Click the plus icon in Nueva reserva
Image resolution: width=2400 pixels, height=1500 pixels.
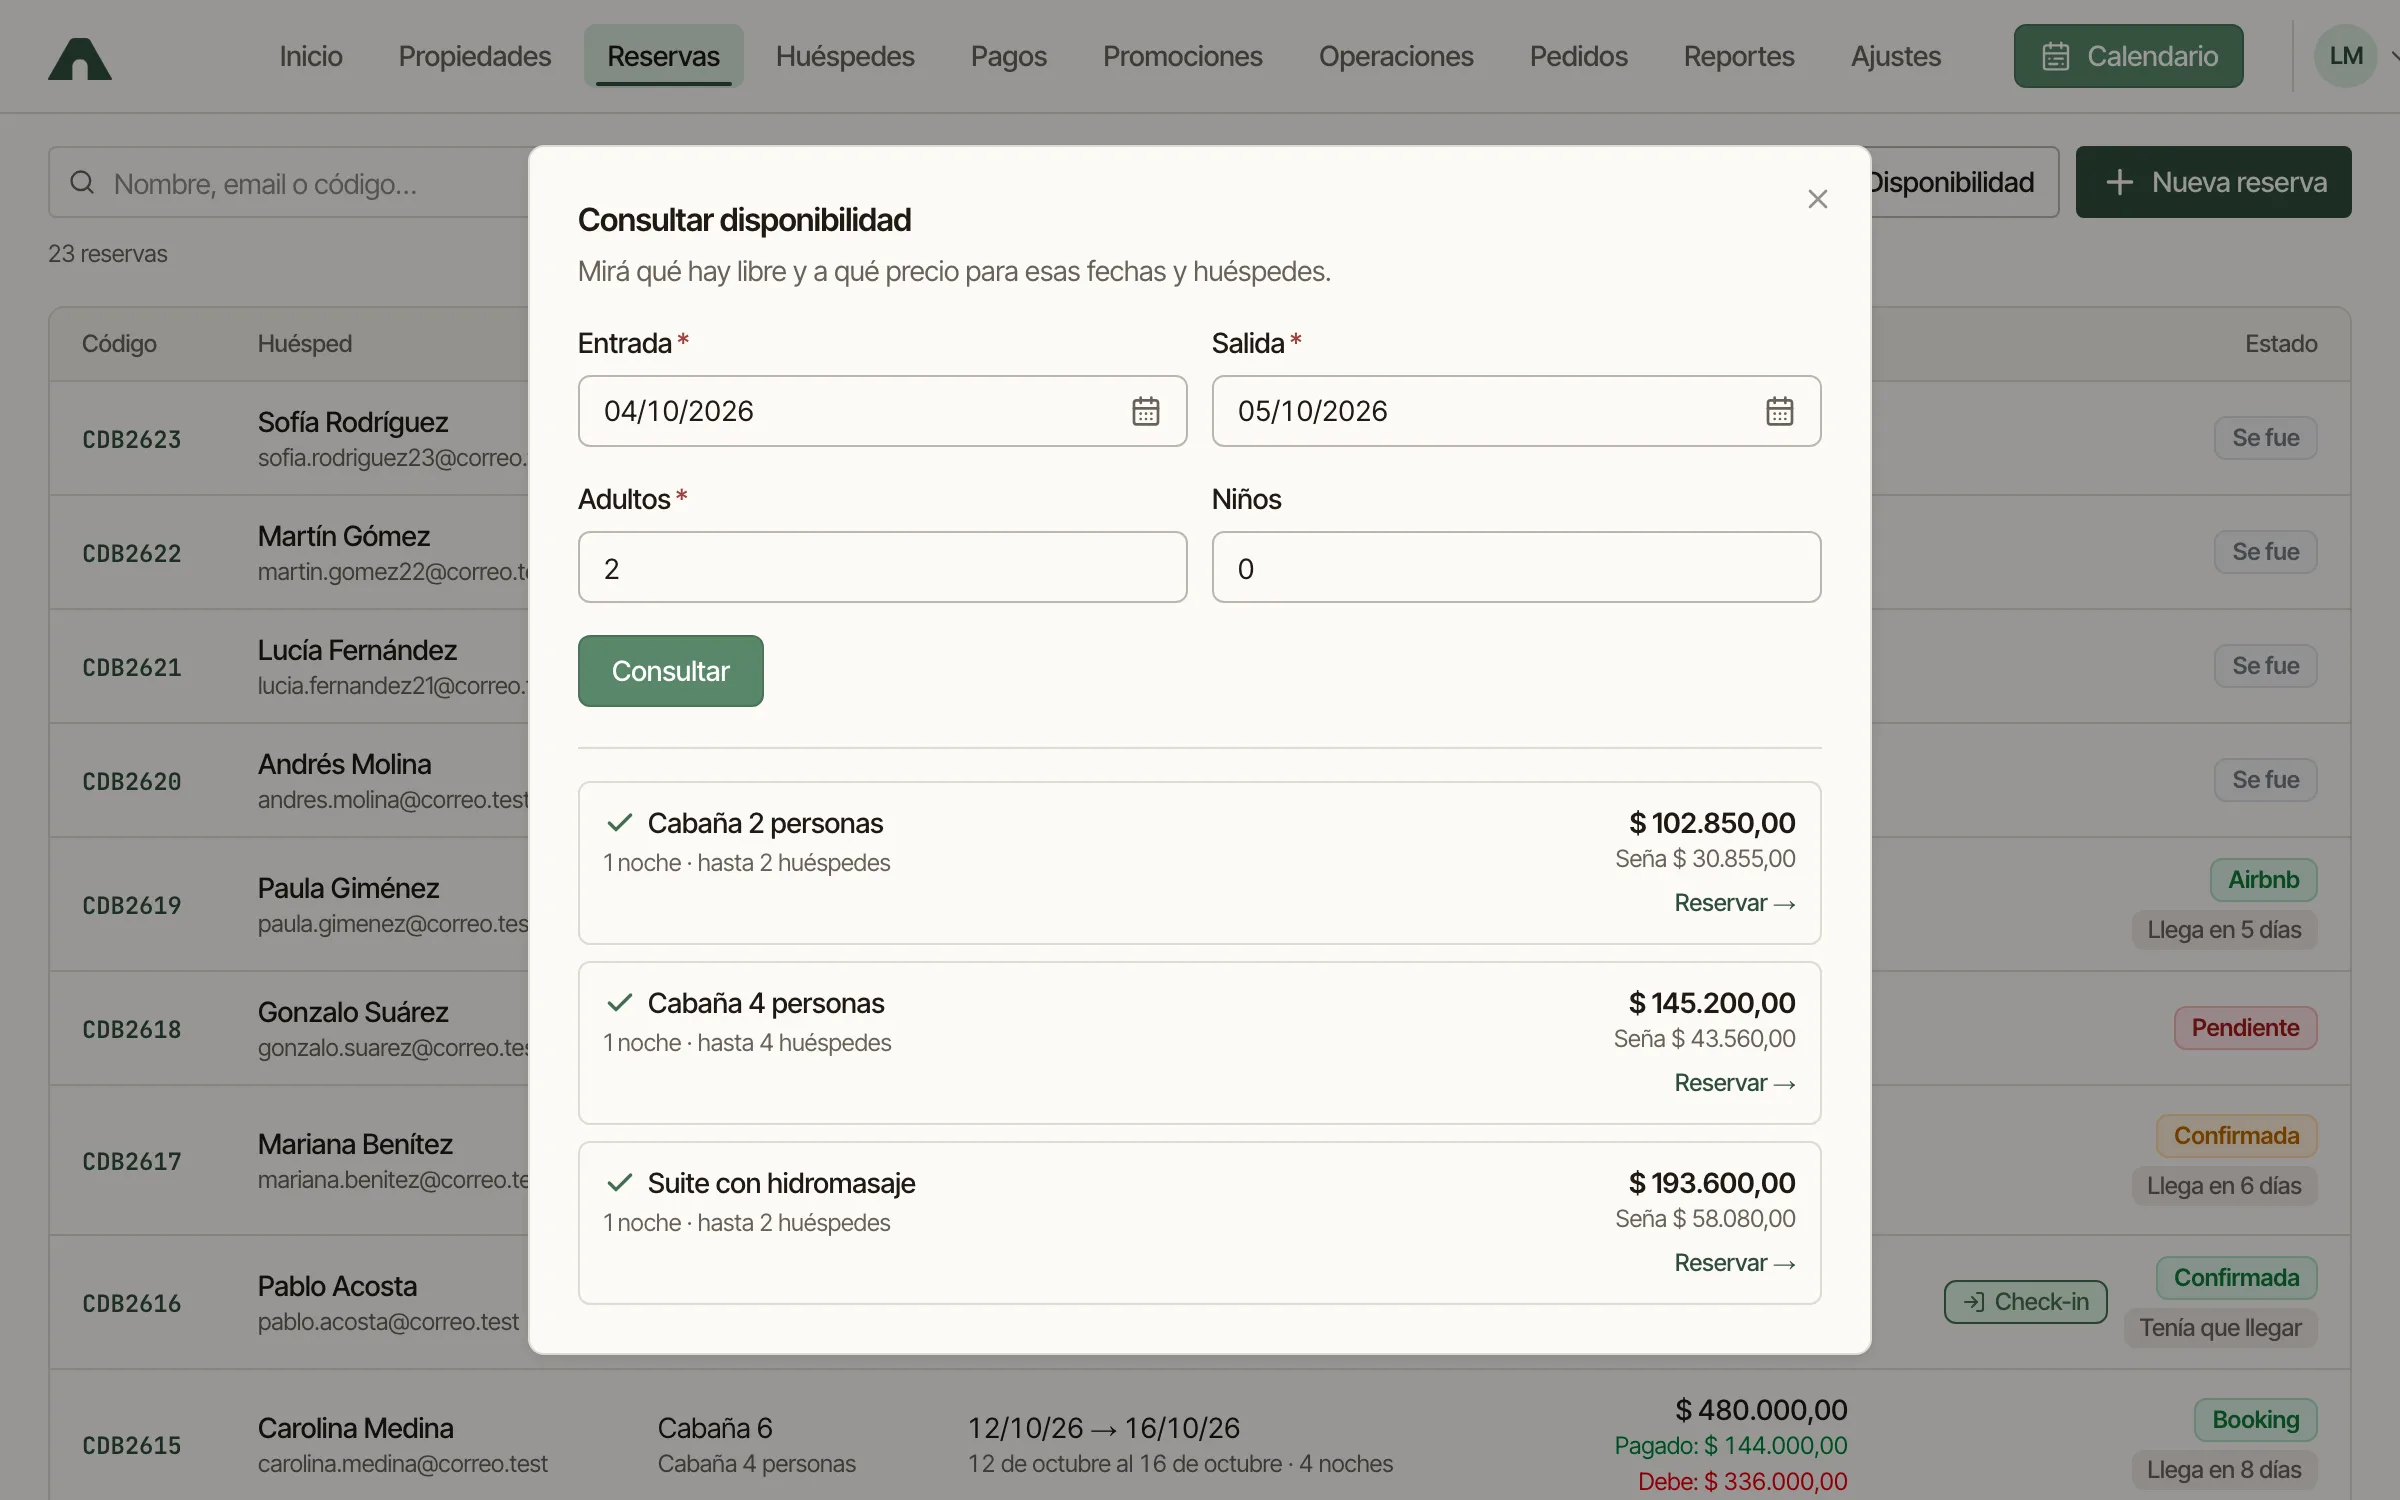click(2119, 182)
